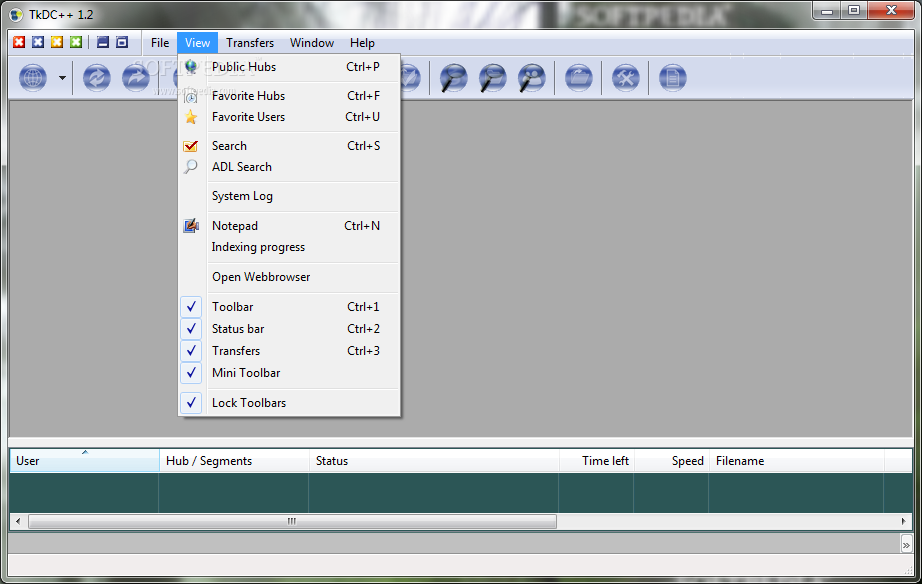The image size is (922, 584).
Task: Click the notepad icon in the View menu
Action: coord(191,226)
